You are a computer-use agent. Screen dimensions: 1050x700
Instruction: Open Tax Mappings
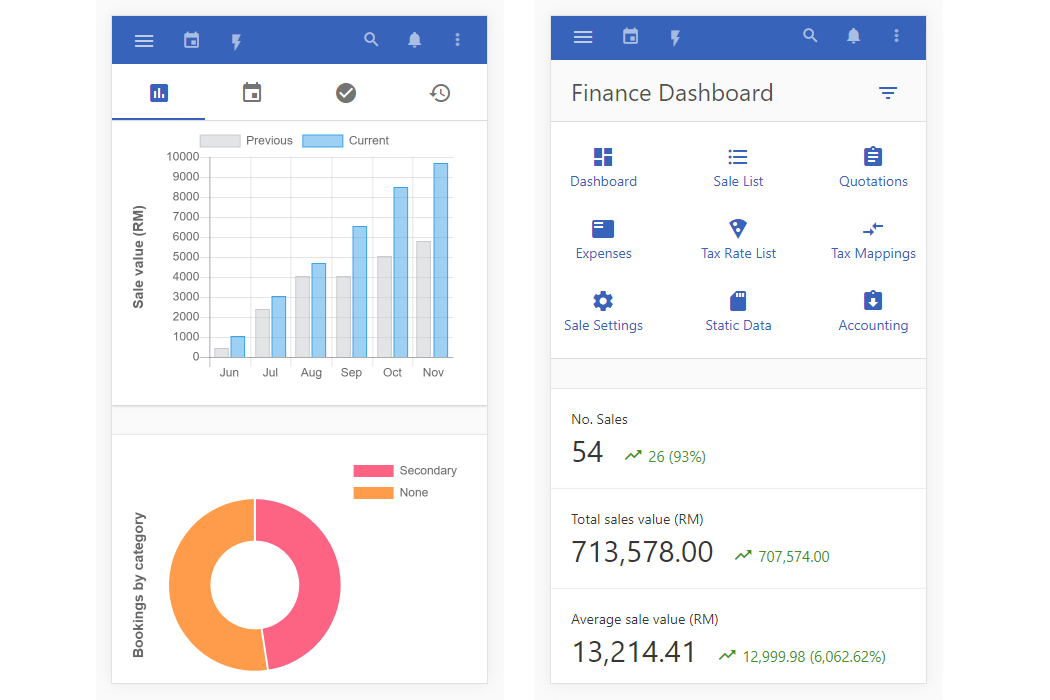pyautogui.click(x=873, y=238)
